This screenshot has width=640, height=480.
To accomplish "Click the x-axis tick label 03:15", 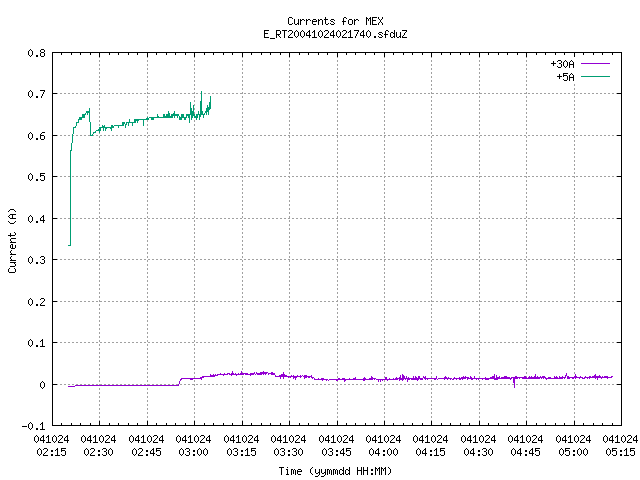I will [x=241, y=452].
